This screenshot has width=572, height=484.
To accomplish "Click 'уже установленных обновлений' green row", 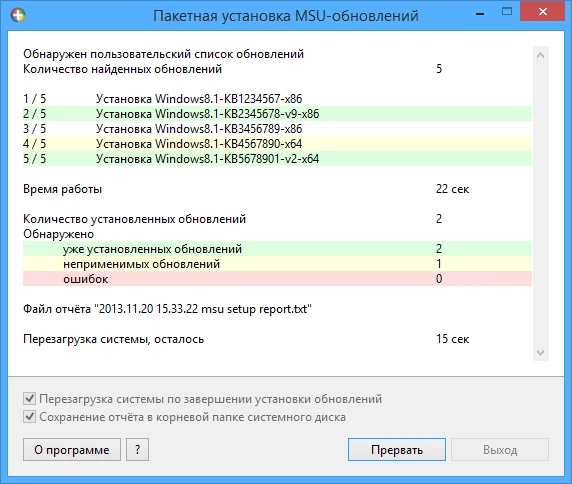I will tap(277, 249).
